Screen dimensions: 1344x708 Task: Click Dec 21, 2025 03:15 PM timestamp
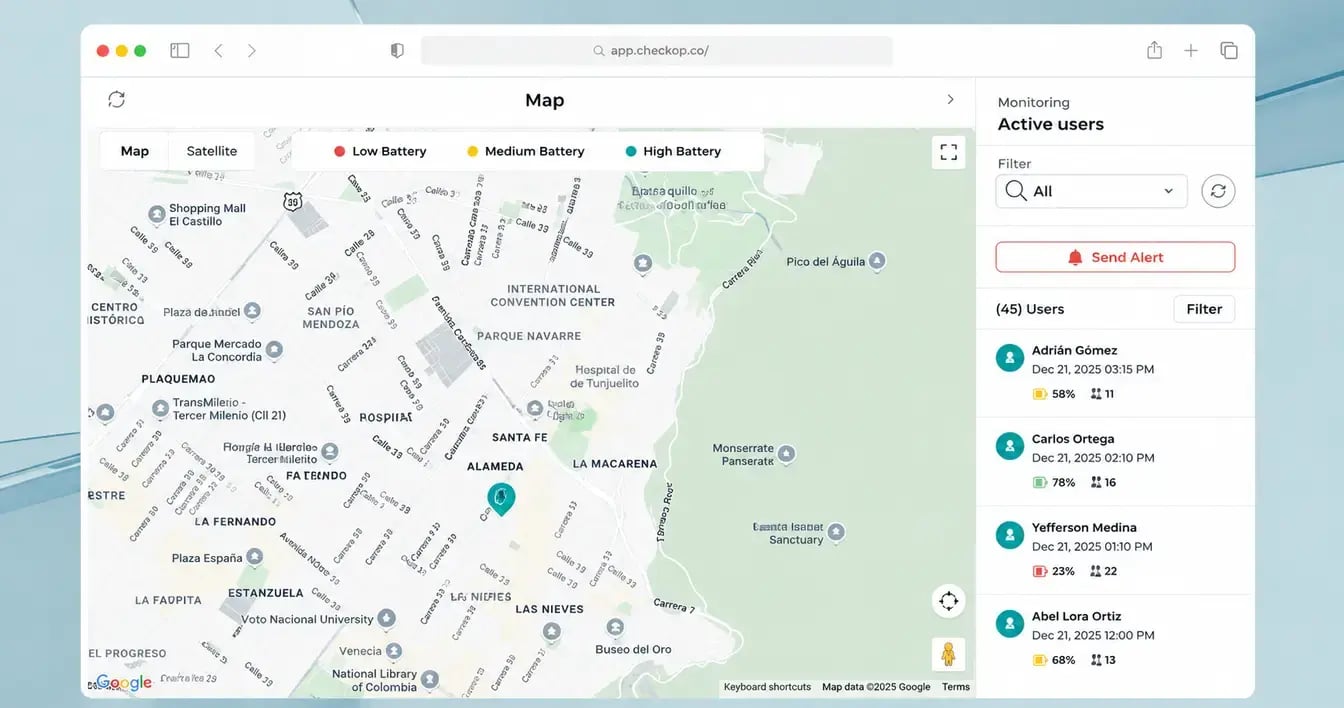pyautogui.click(x=1093, y=369)
